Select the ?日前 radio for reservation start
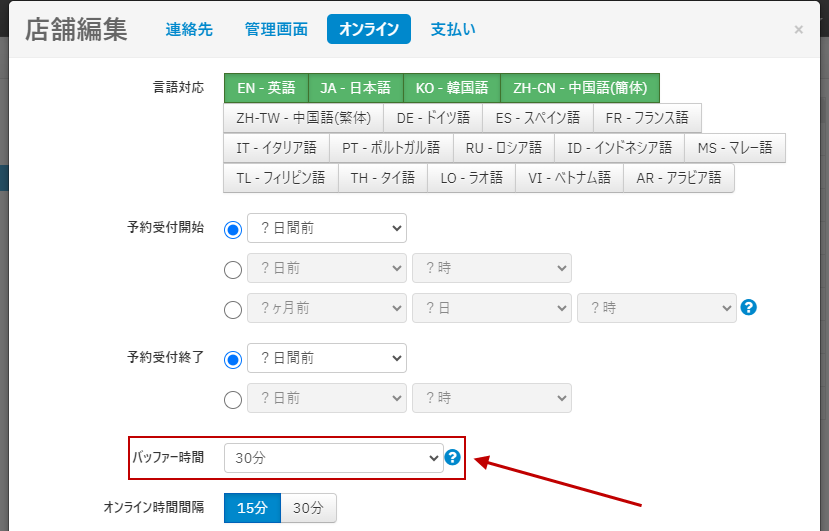The width and height of the screenshot is (829, 531). click(x=233, y=269)
